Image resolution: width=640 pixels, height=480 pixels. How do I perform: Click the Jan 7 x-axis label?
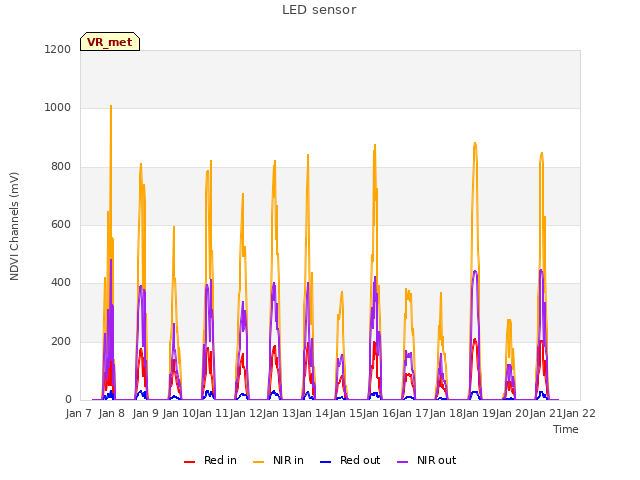tap(78, 413)
